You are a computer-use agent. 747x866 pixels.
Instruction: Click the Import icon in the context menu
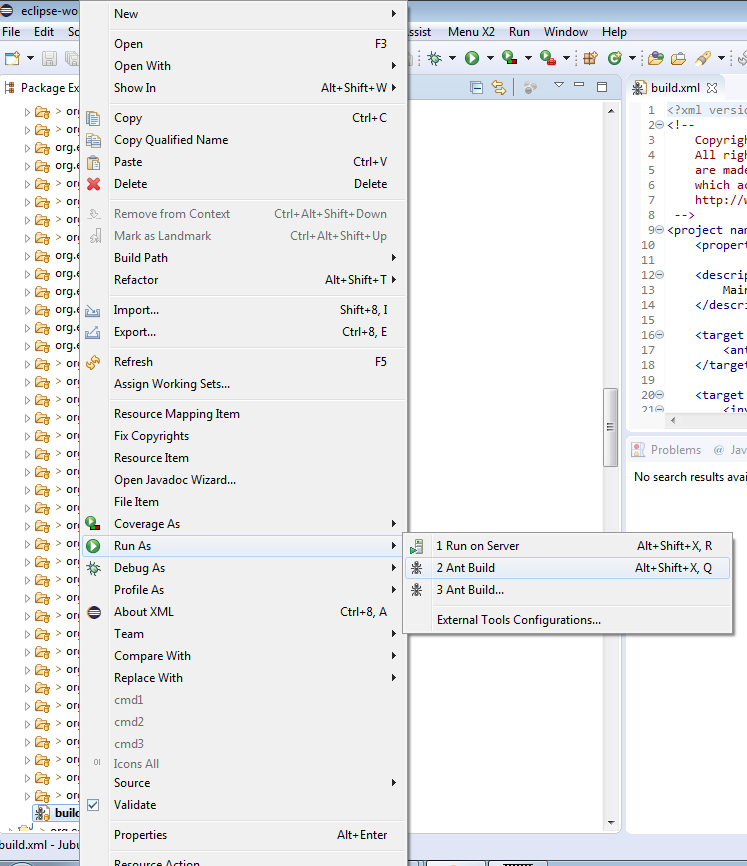pyautogui.click(x=93, y=310)
